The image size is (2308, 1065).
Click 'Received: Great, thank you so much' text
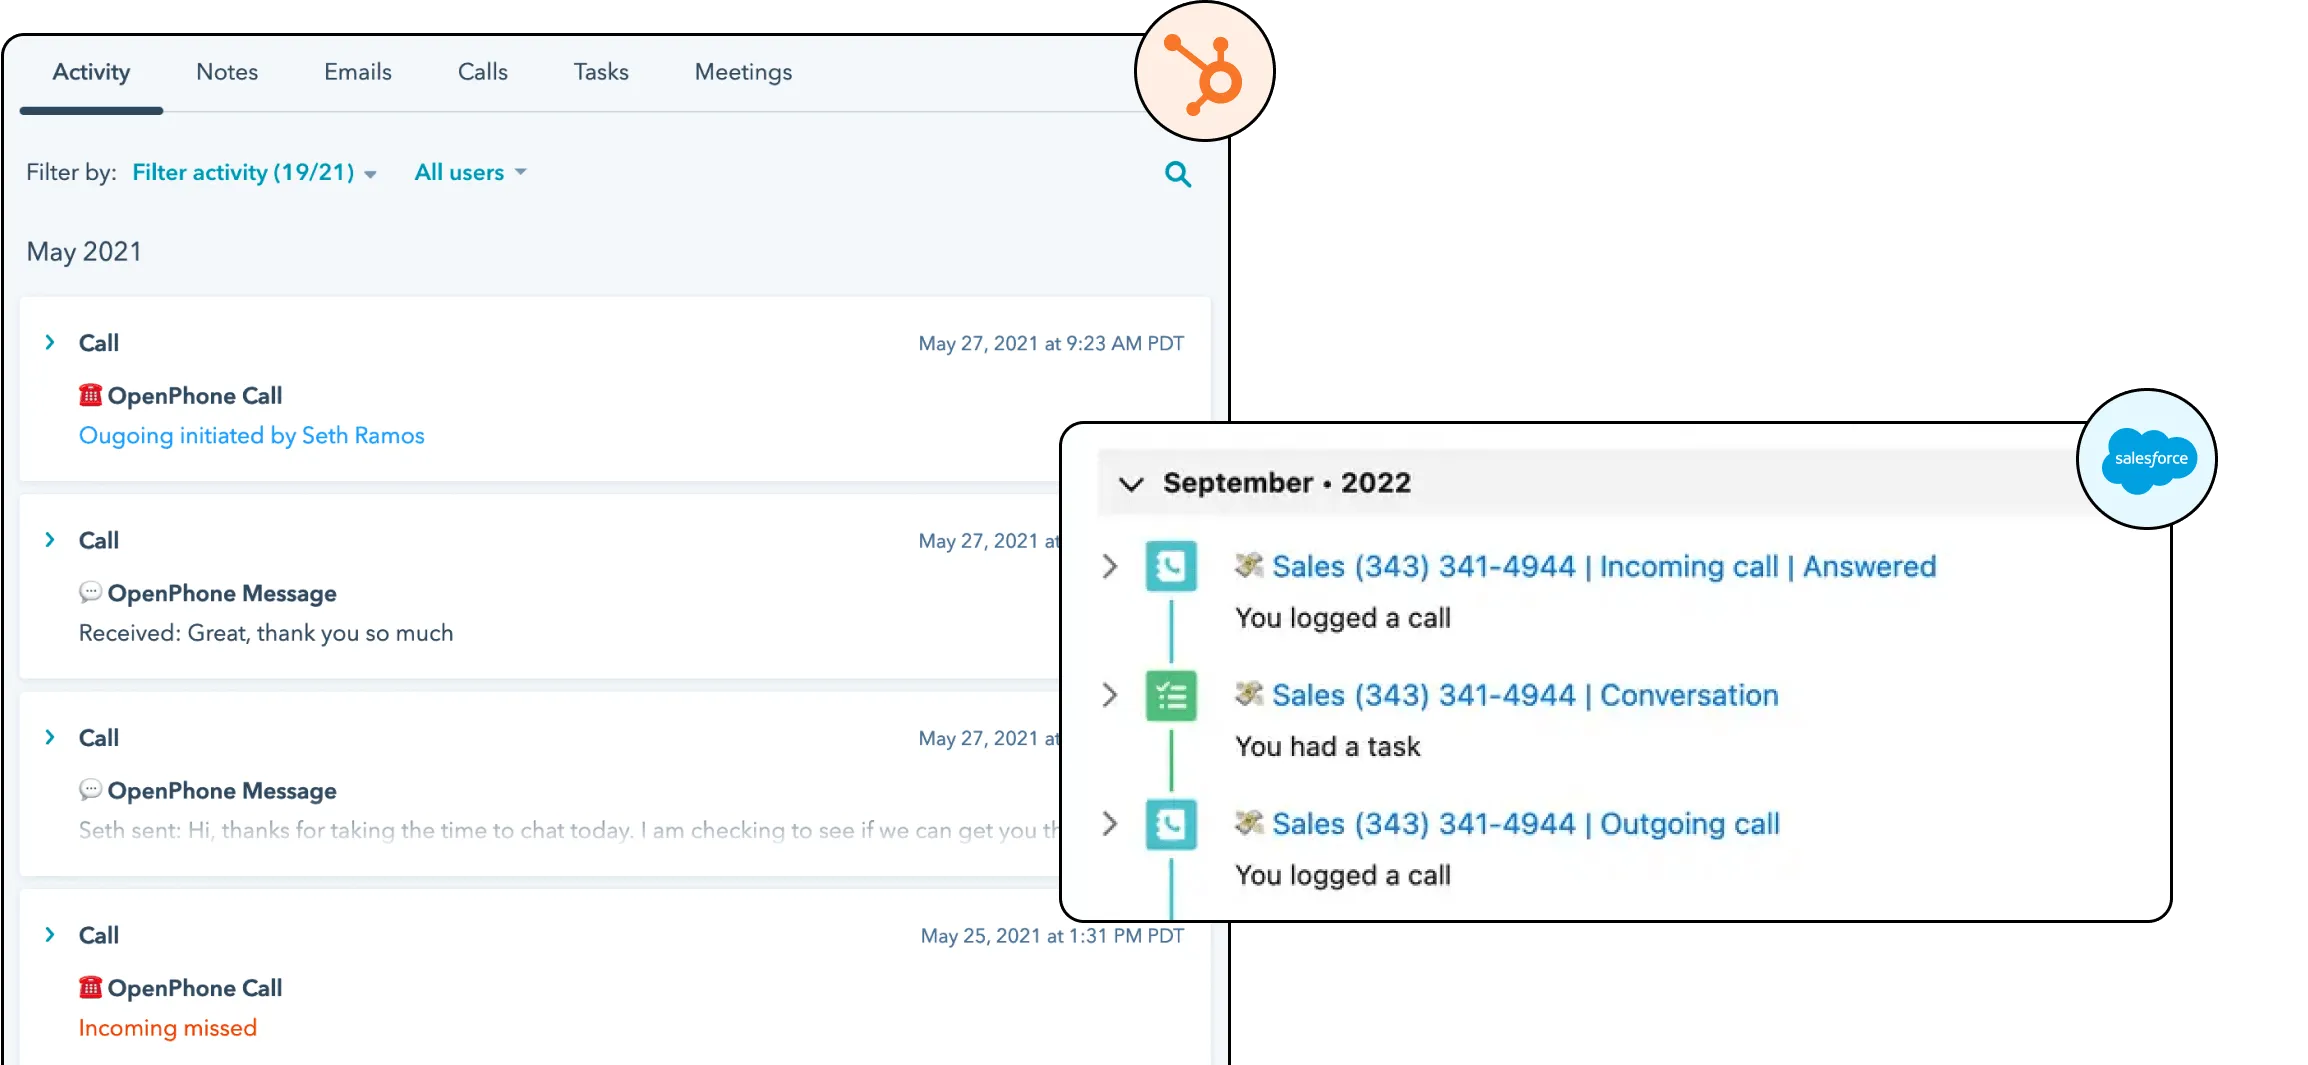click(266, 633)
